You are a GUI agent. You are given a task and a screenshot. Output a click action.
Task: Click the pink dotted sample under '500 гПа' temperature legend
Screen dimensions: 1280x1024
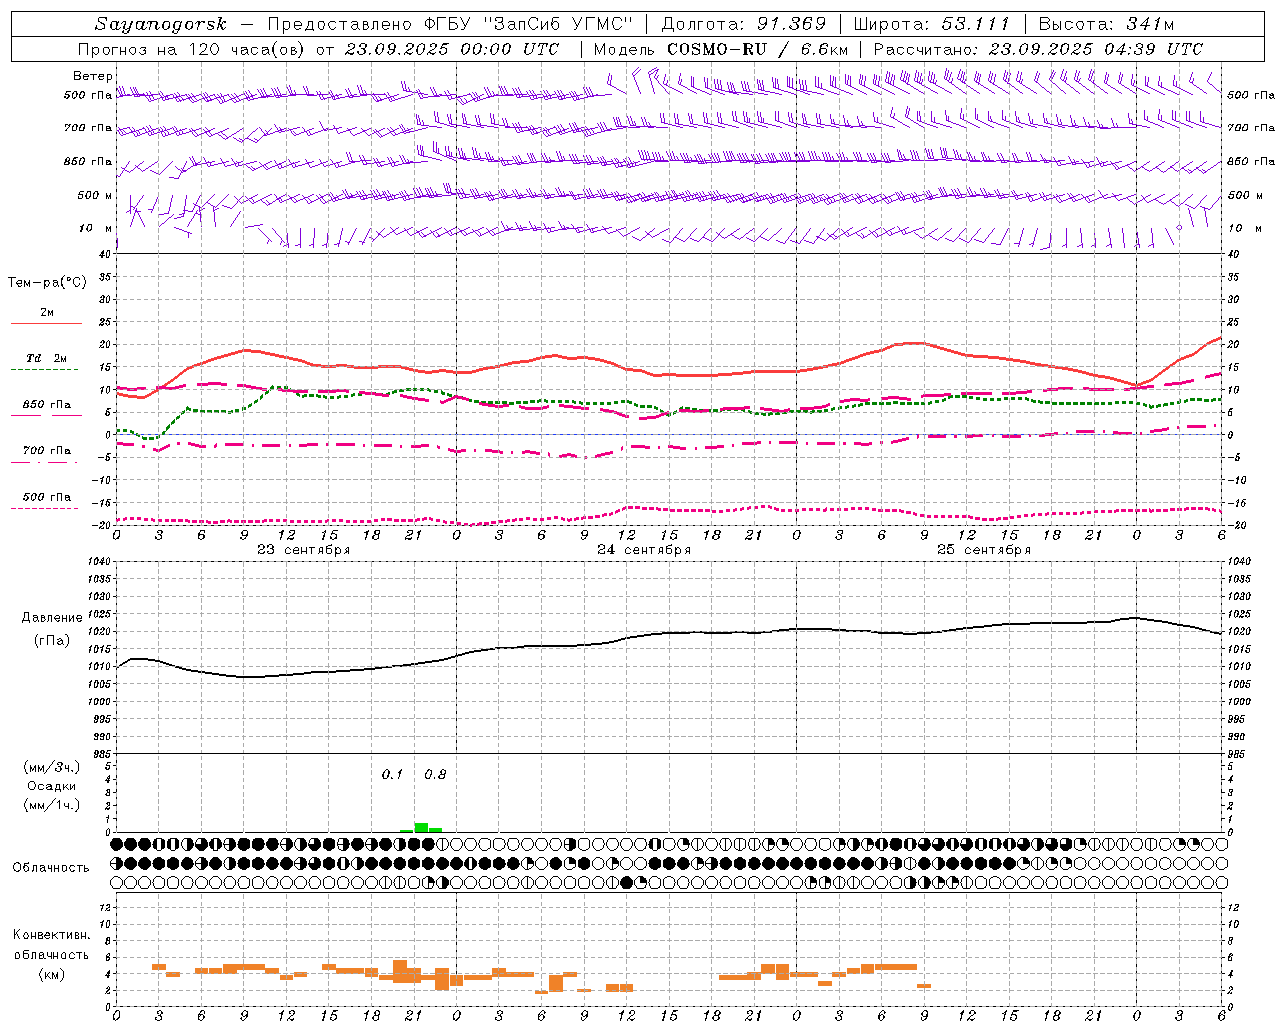[46, 508]
